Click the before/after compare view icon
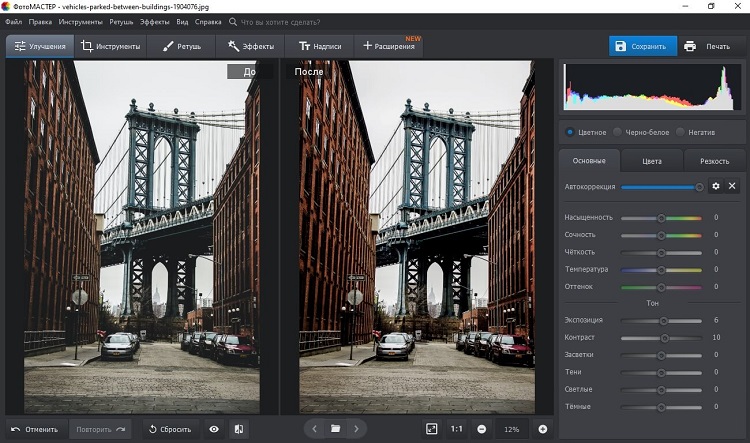The width and height of the screenshot is (750, 443). point(240,429)
